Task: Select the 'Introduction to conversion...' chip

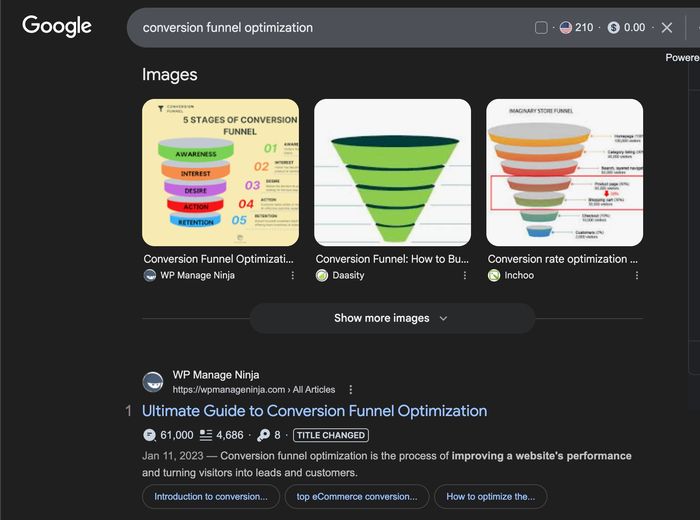Action: (x=211, y=496)
